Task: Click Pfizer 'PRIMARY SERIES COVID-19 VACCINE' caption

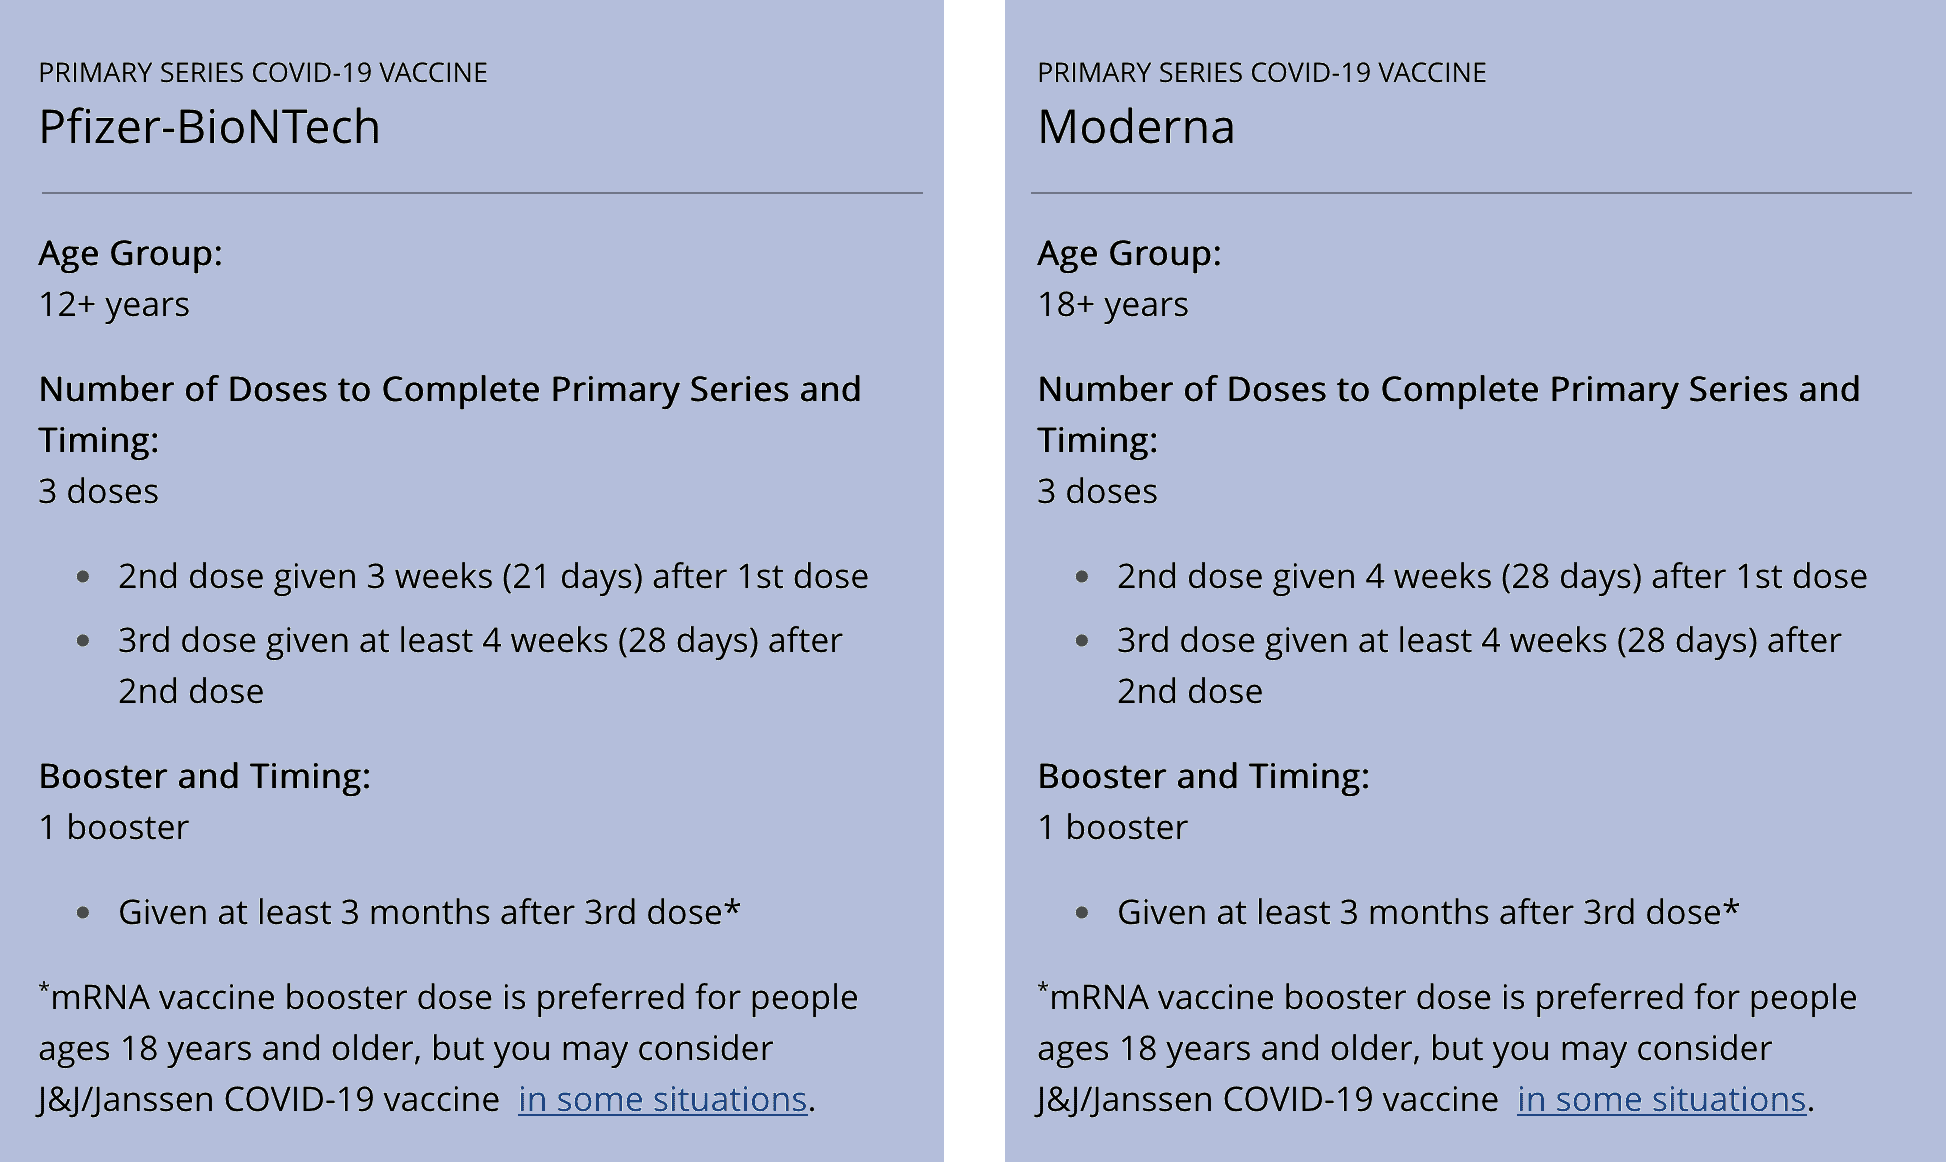Action: [263, 72]
